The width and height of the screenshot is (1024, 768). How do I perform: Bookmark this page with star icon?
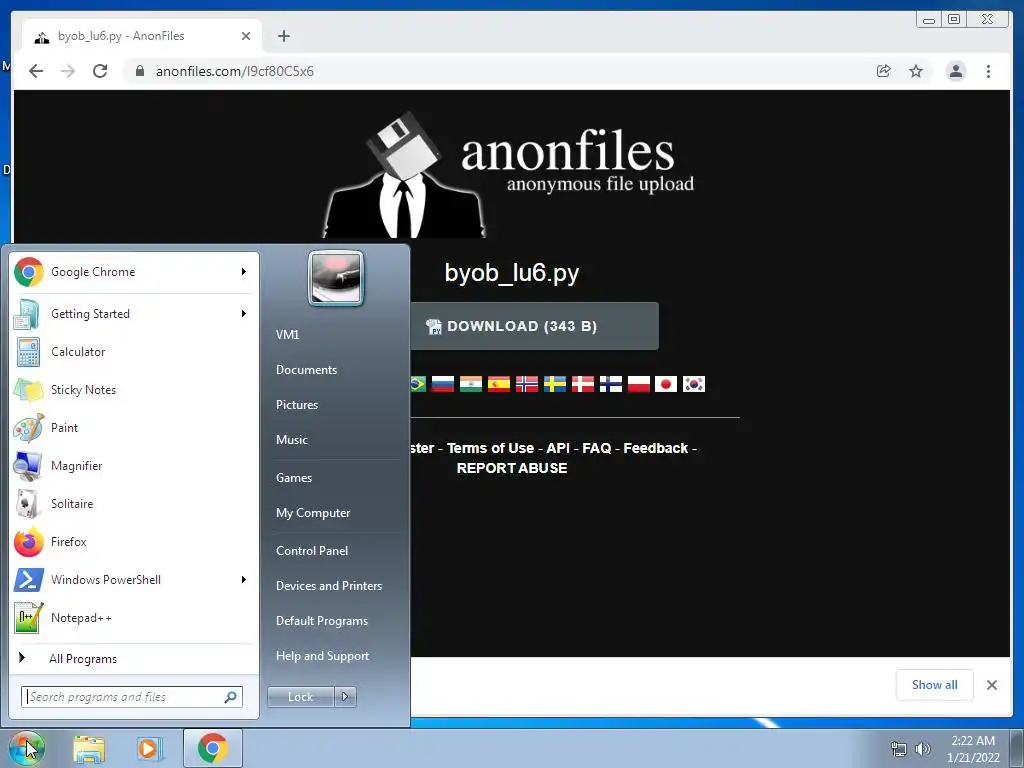[916, 71]
